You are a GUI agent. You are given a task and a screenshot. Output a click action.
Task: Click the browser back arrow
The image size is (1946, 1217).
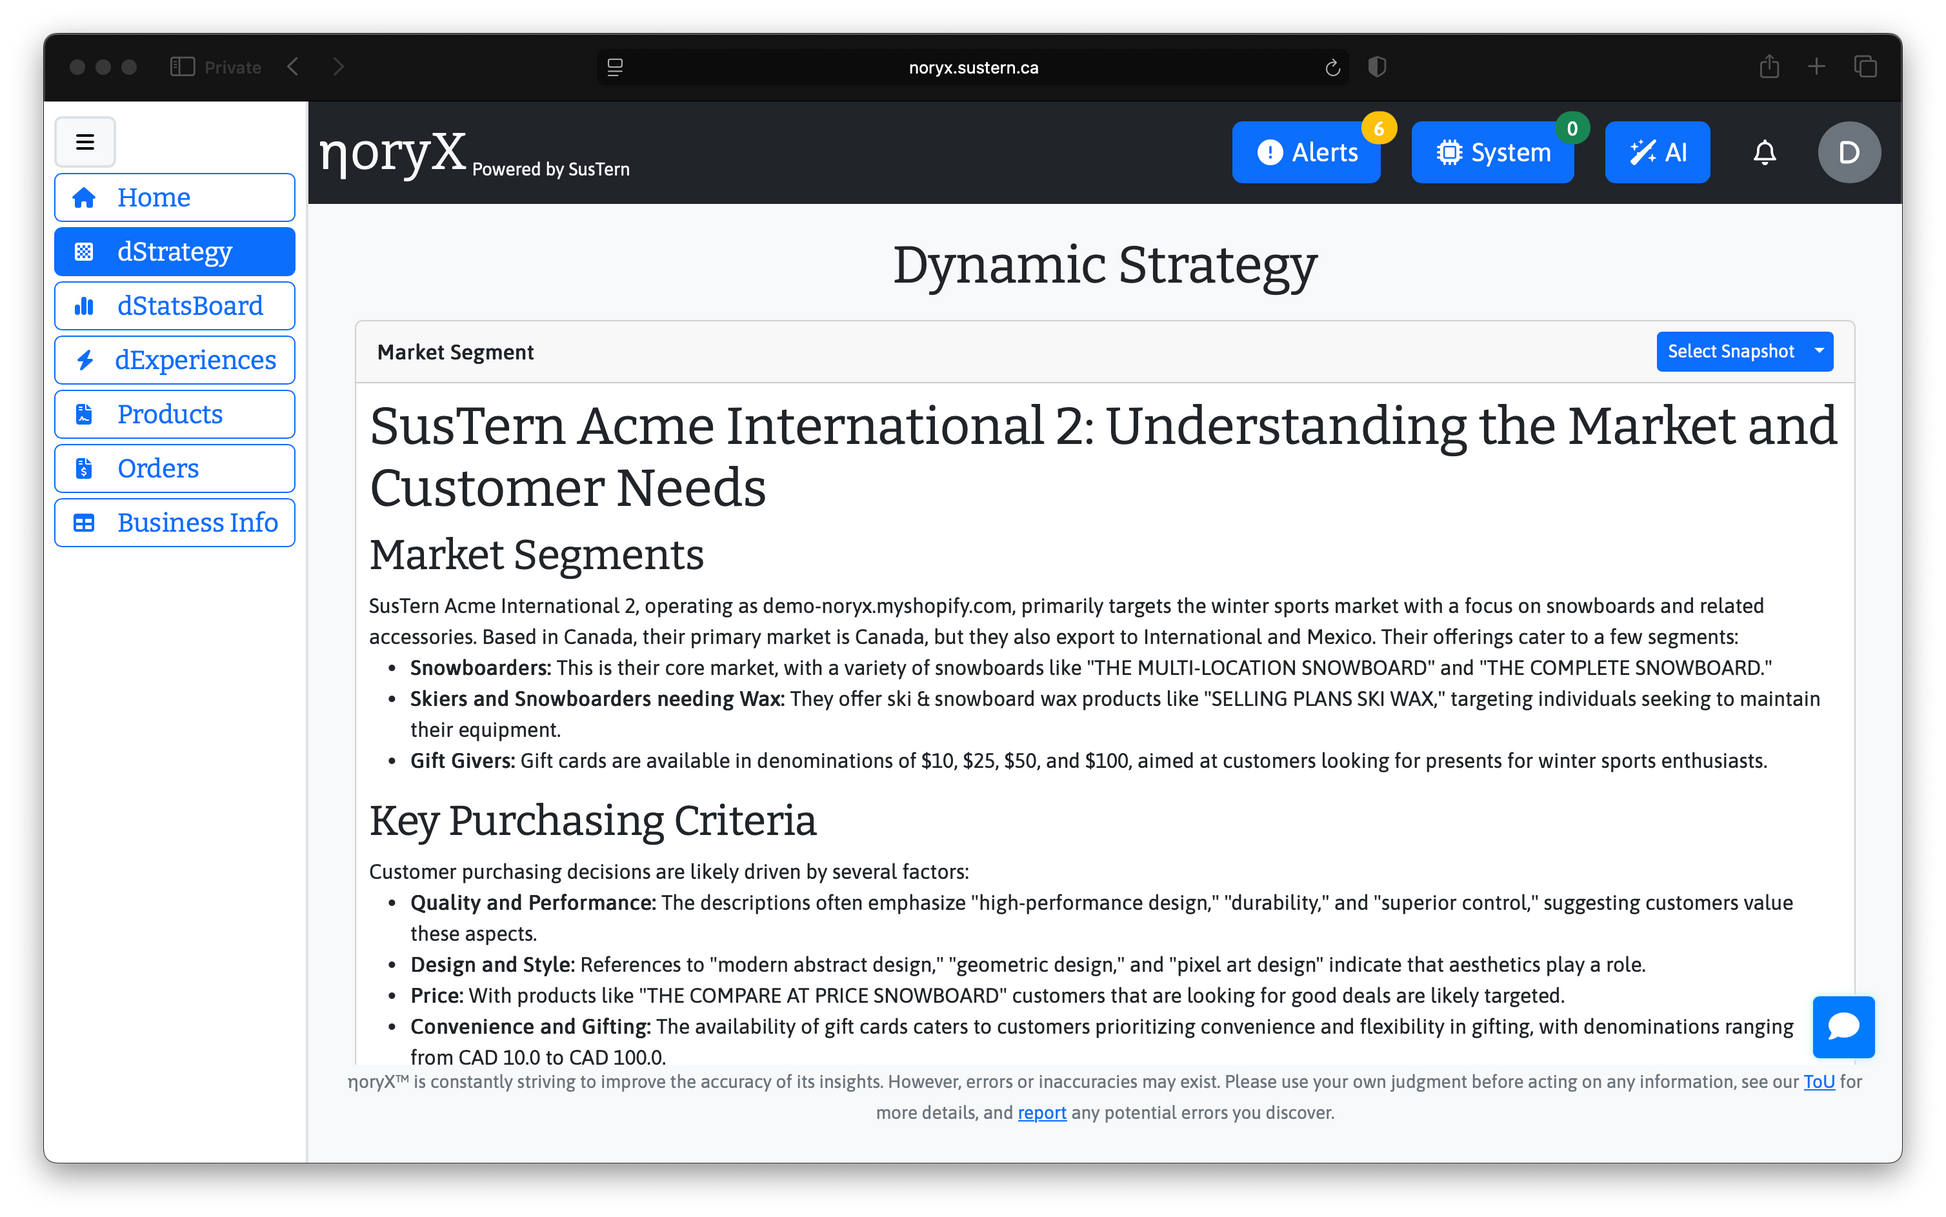tap(293, 67)
